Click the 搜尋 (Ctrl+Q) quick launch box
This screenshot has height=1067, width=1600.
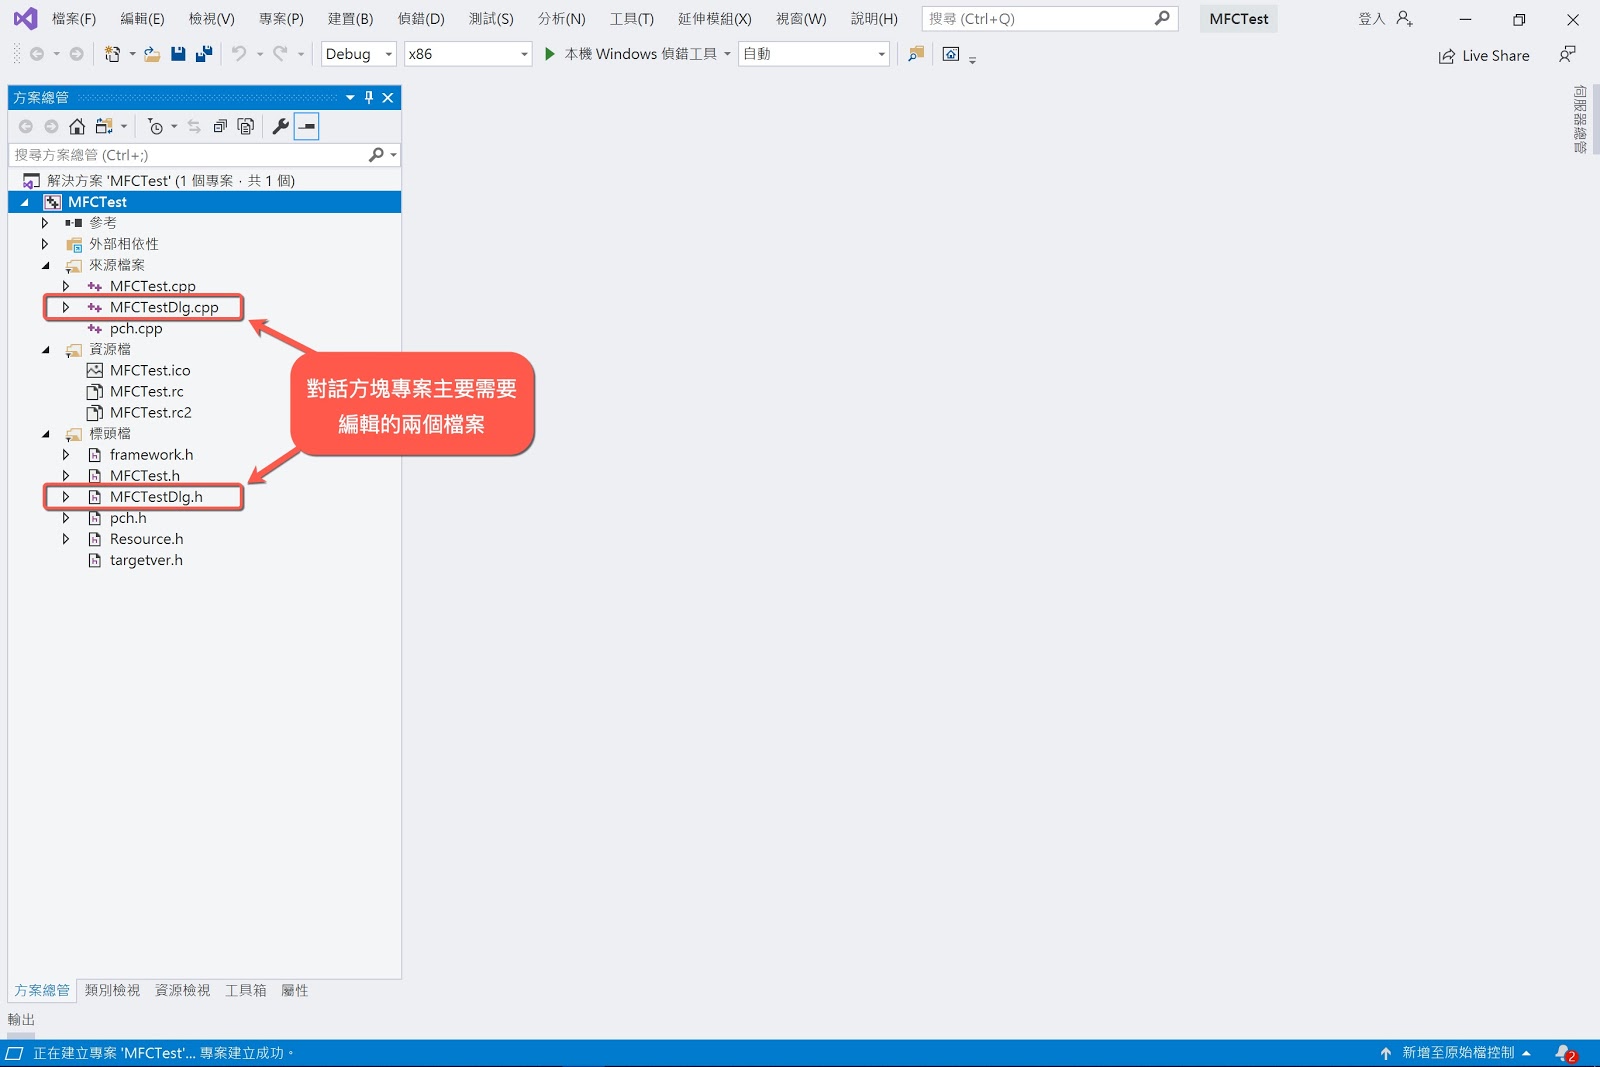pos(1050,18)
